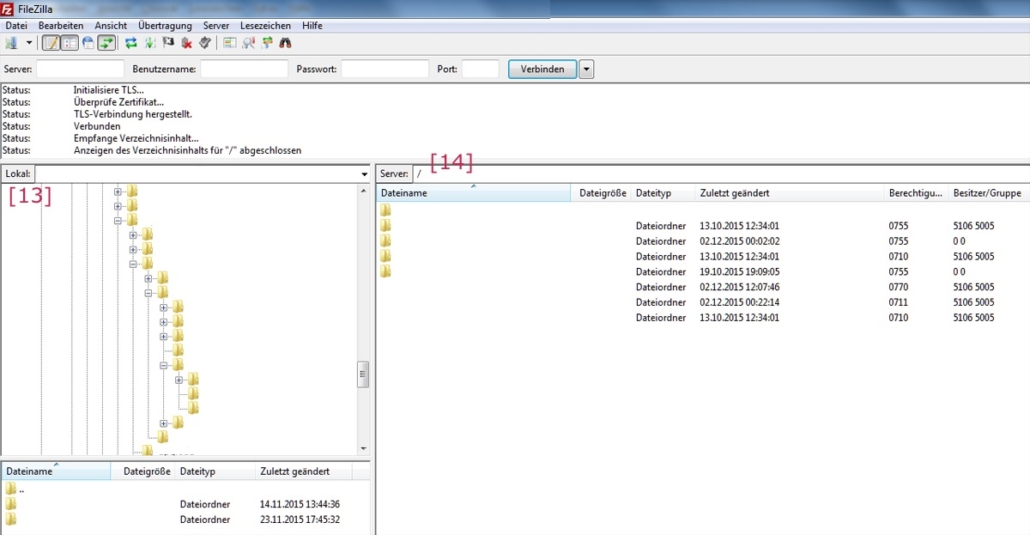Open the Ansicht menu
The width and height of the screenshot is (1030, 535).
111,26
